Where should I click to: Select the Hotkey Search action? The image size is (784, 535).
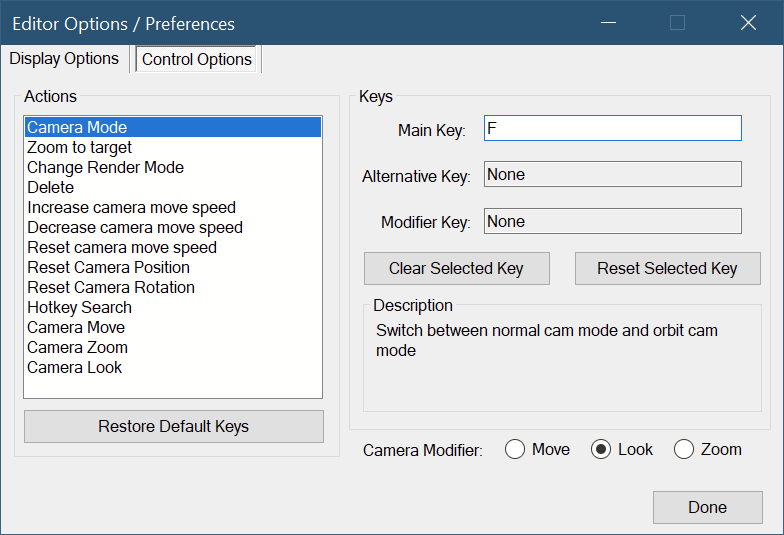pyautogui.click(x=79, y=308)
